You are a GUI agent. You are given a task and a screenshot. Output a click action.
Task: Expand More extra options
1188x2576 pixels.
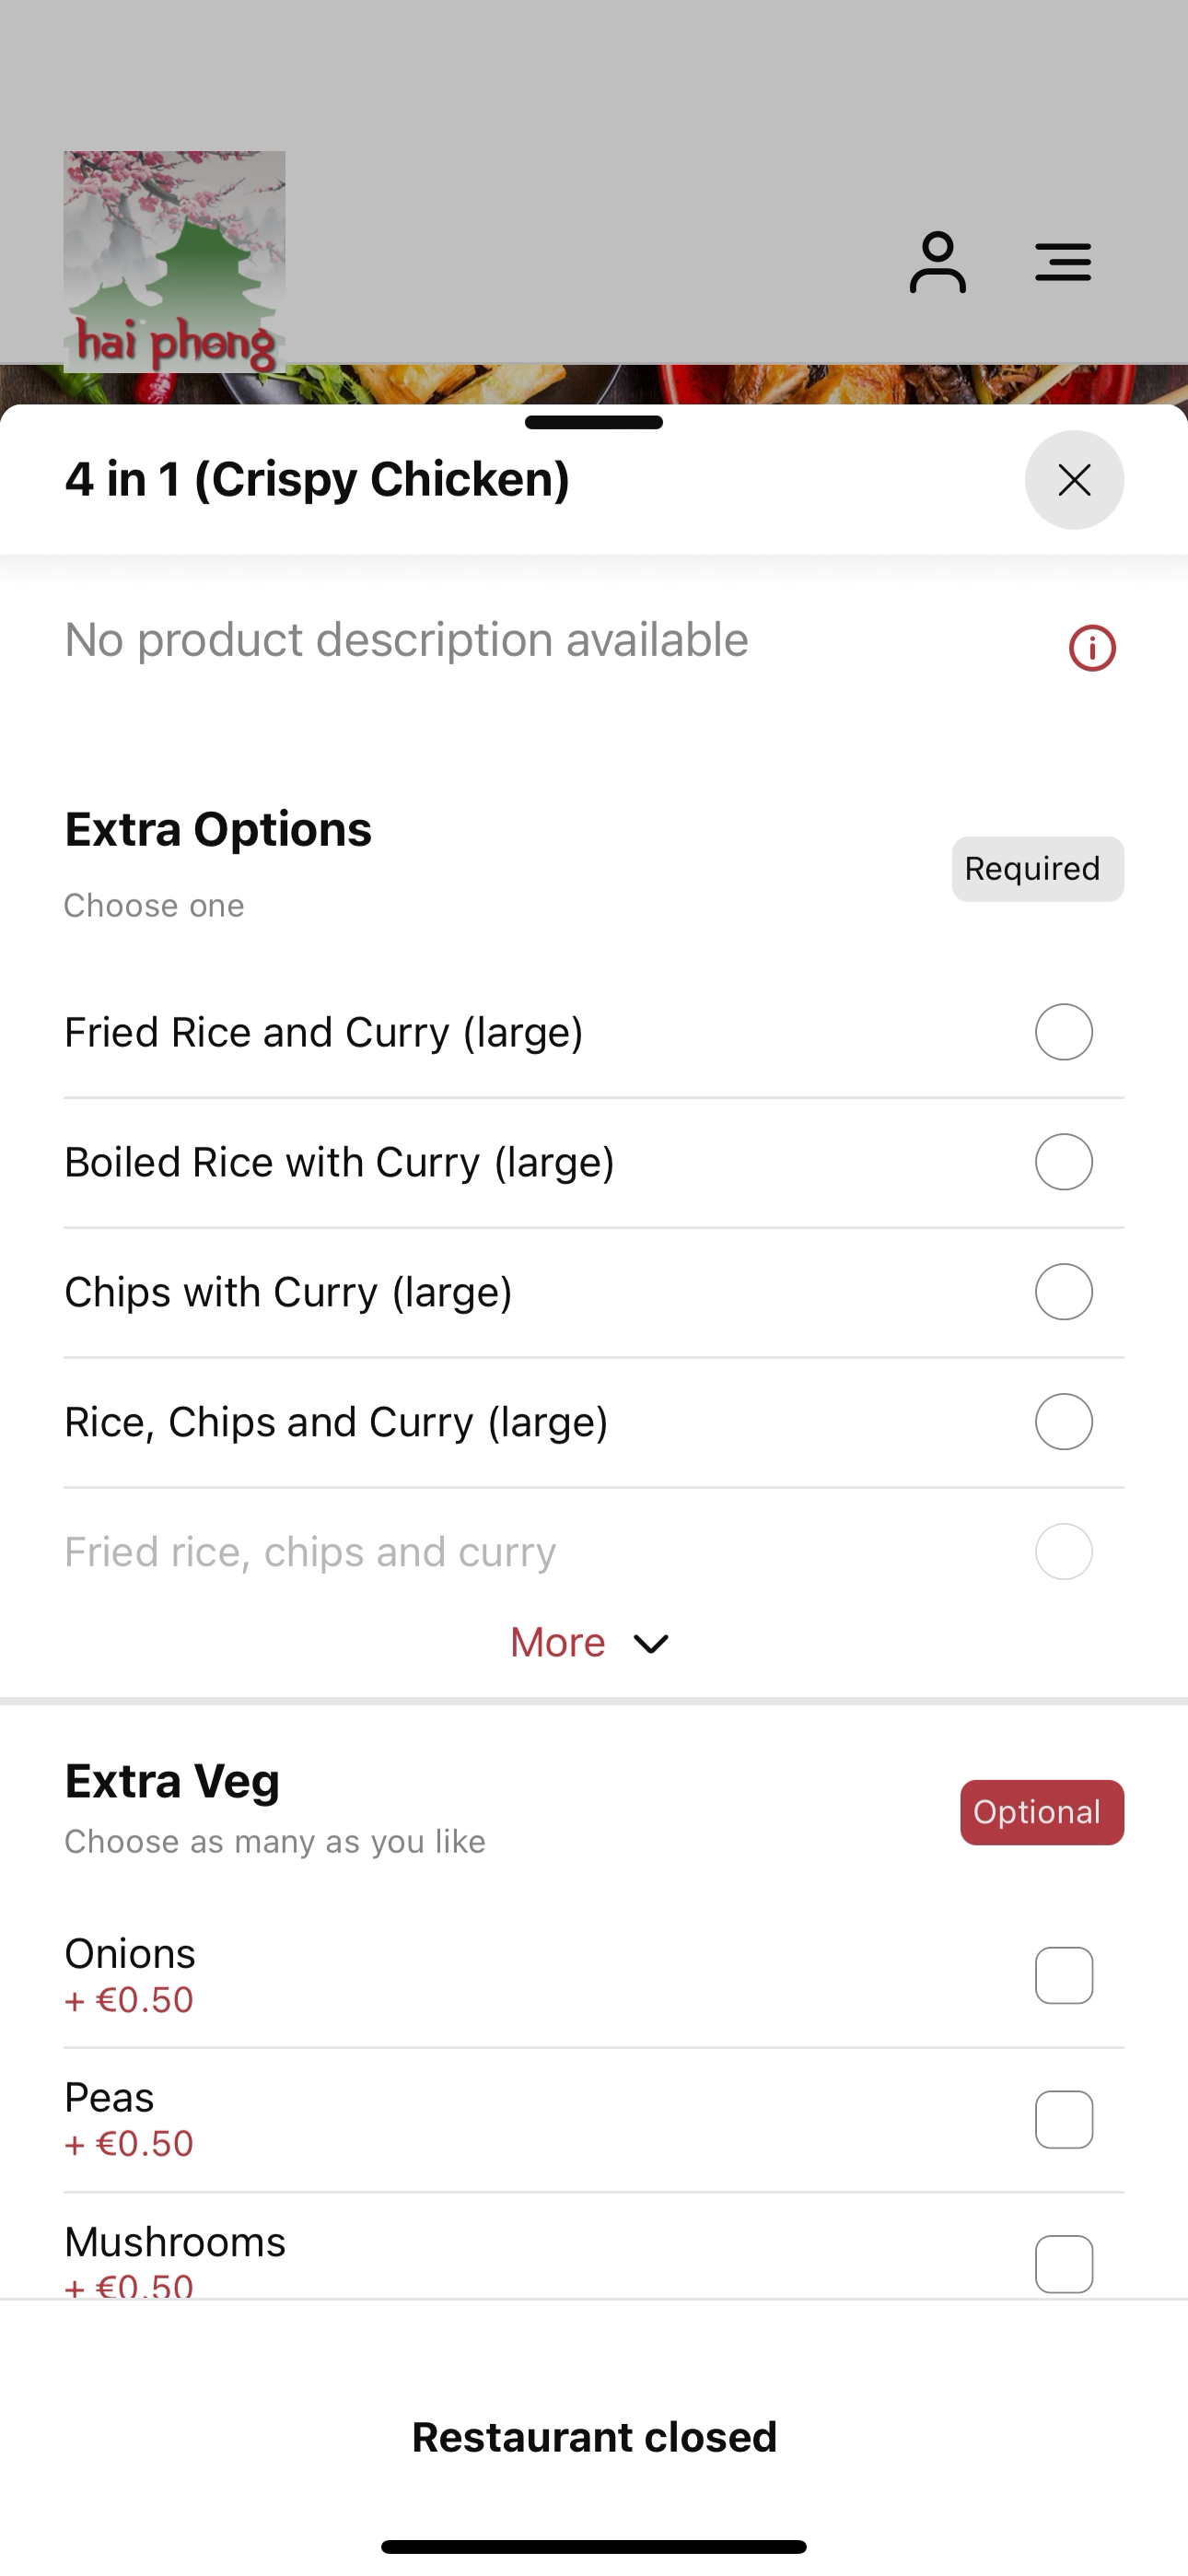click(590, 1643)
